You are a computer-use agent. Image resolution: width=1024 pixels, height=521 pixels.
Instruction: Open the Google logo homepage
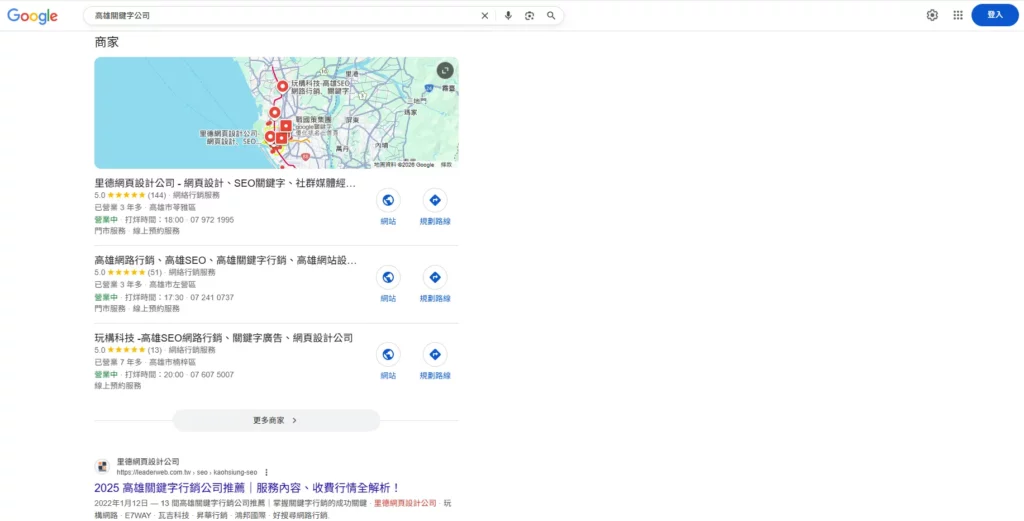[33, 16]
